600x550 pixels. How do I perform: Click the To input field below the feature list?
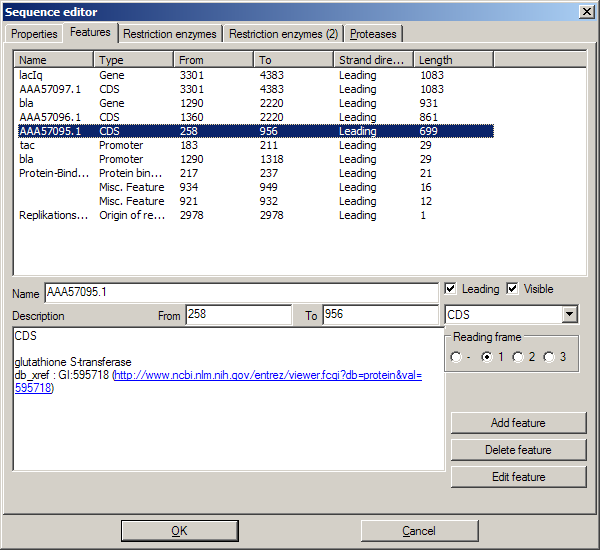[380, 315]
